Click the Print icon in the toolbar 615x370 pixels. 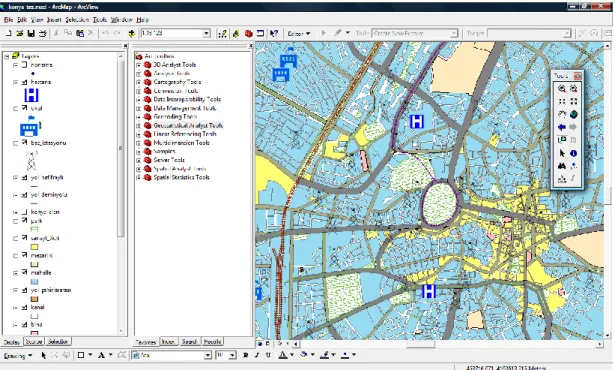42,34
